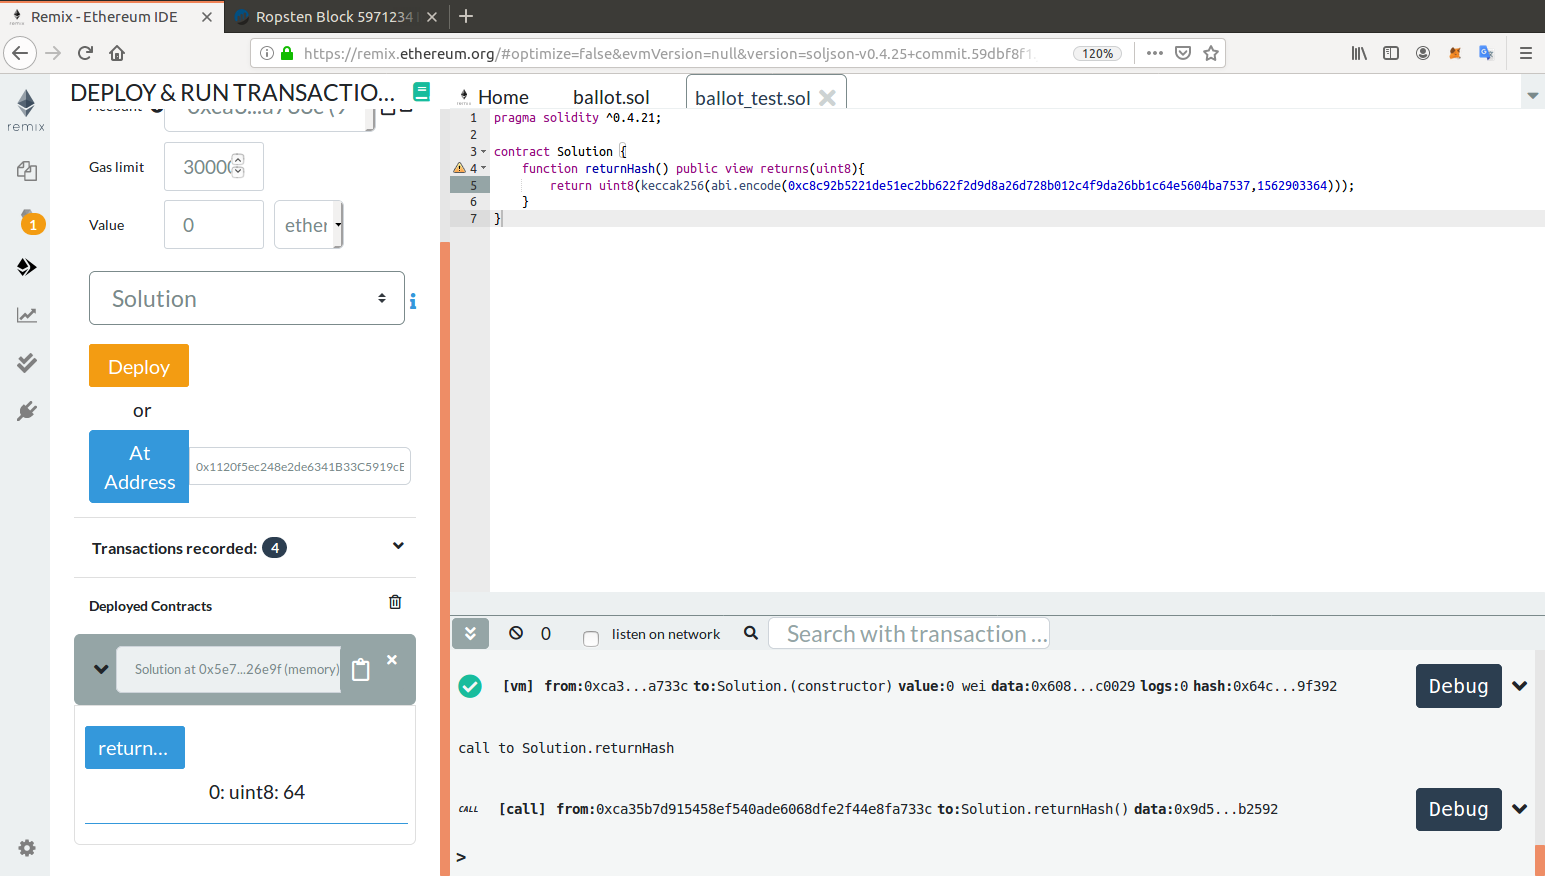The image size is (1545, 876).
Task: Toggle the listen on network checkbox
Action: 591,638
